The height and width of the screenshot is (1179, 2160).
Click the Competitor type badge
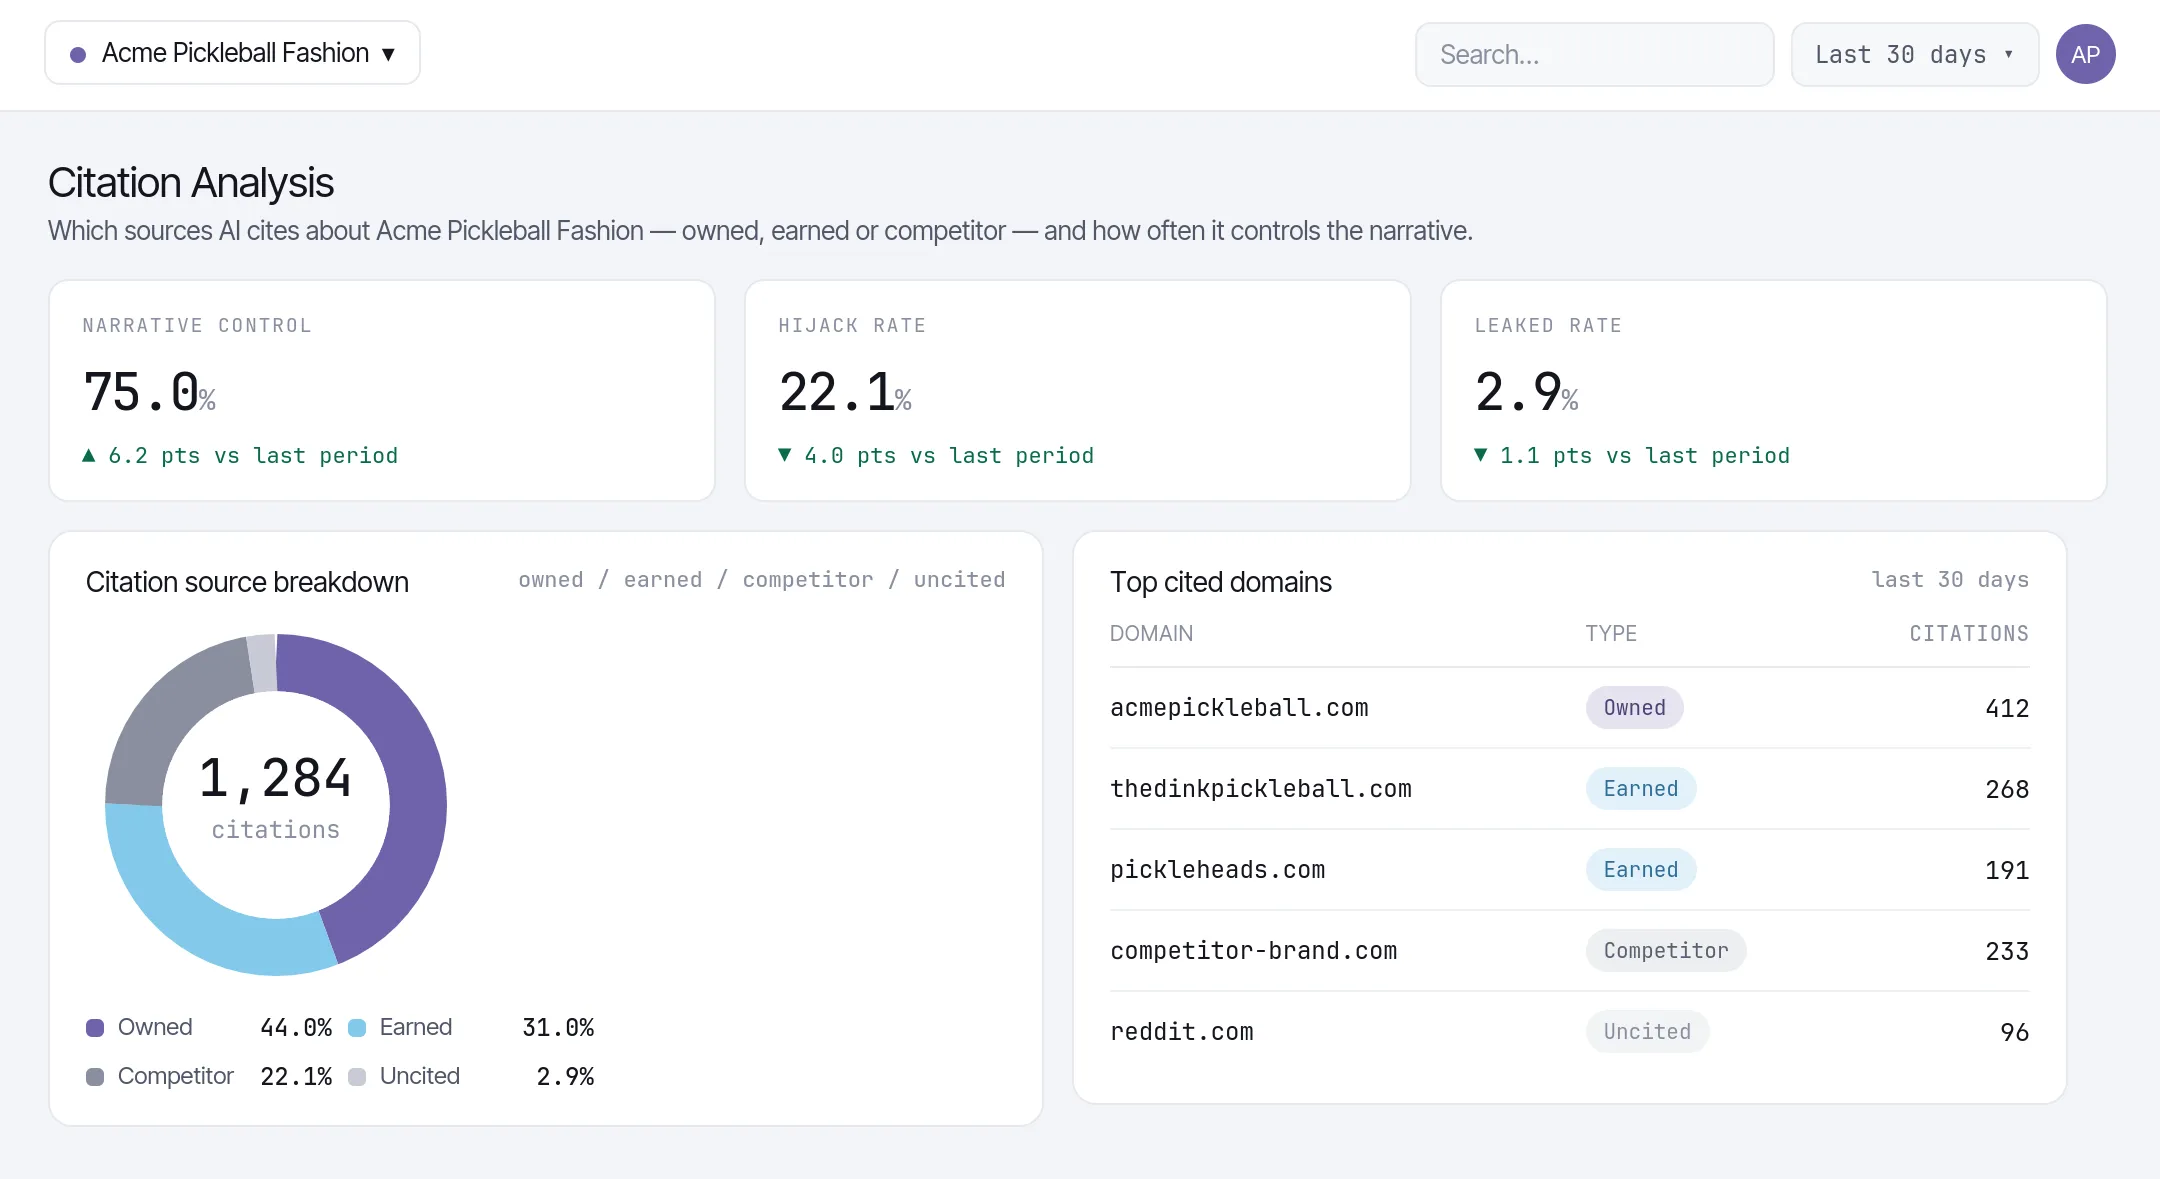pyautogui.click(x=1666, y=951)
